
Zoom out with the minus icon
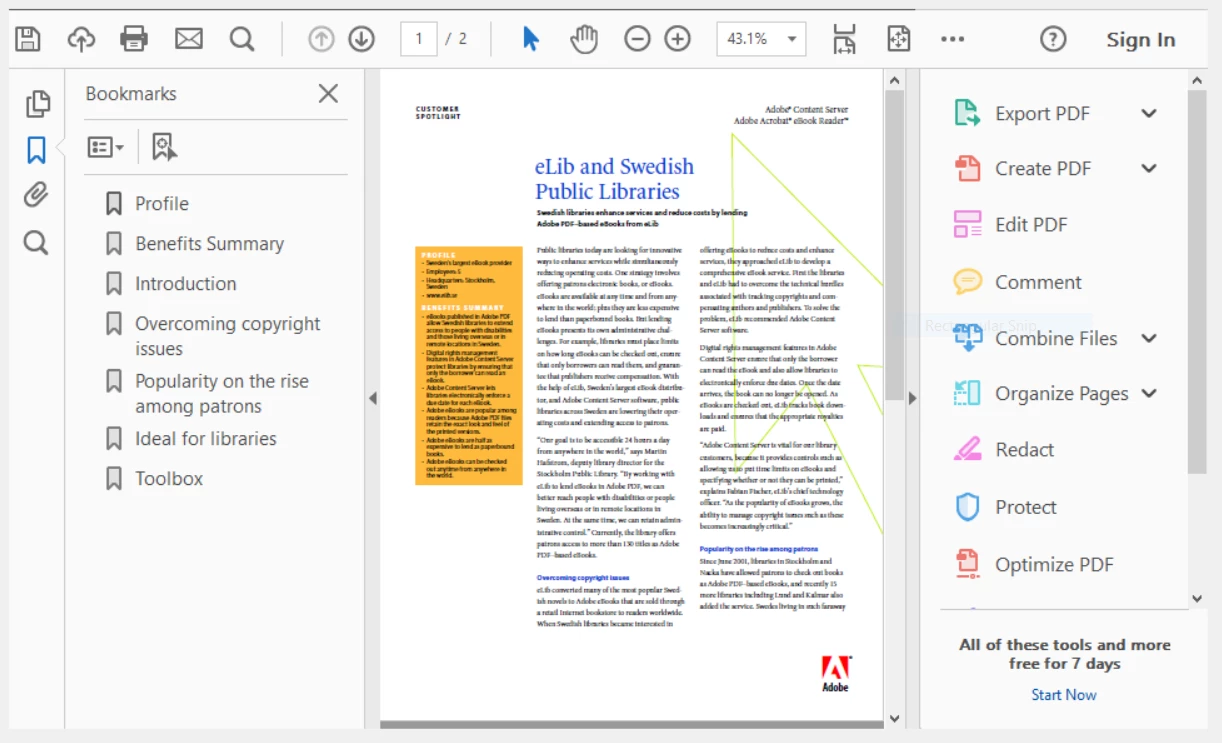pos(637,39)
